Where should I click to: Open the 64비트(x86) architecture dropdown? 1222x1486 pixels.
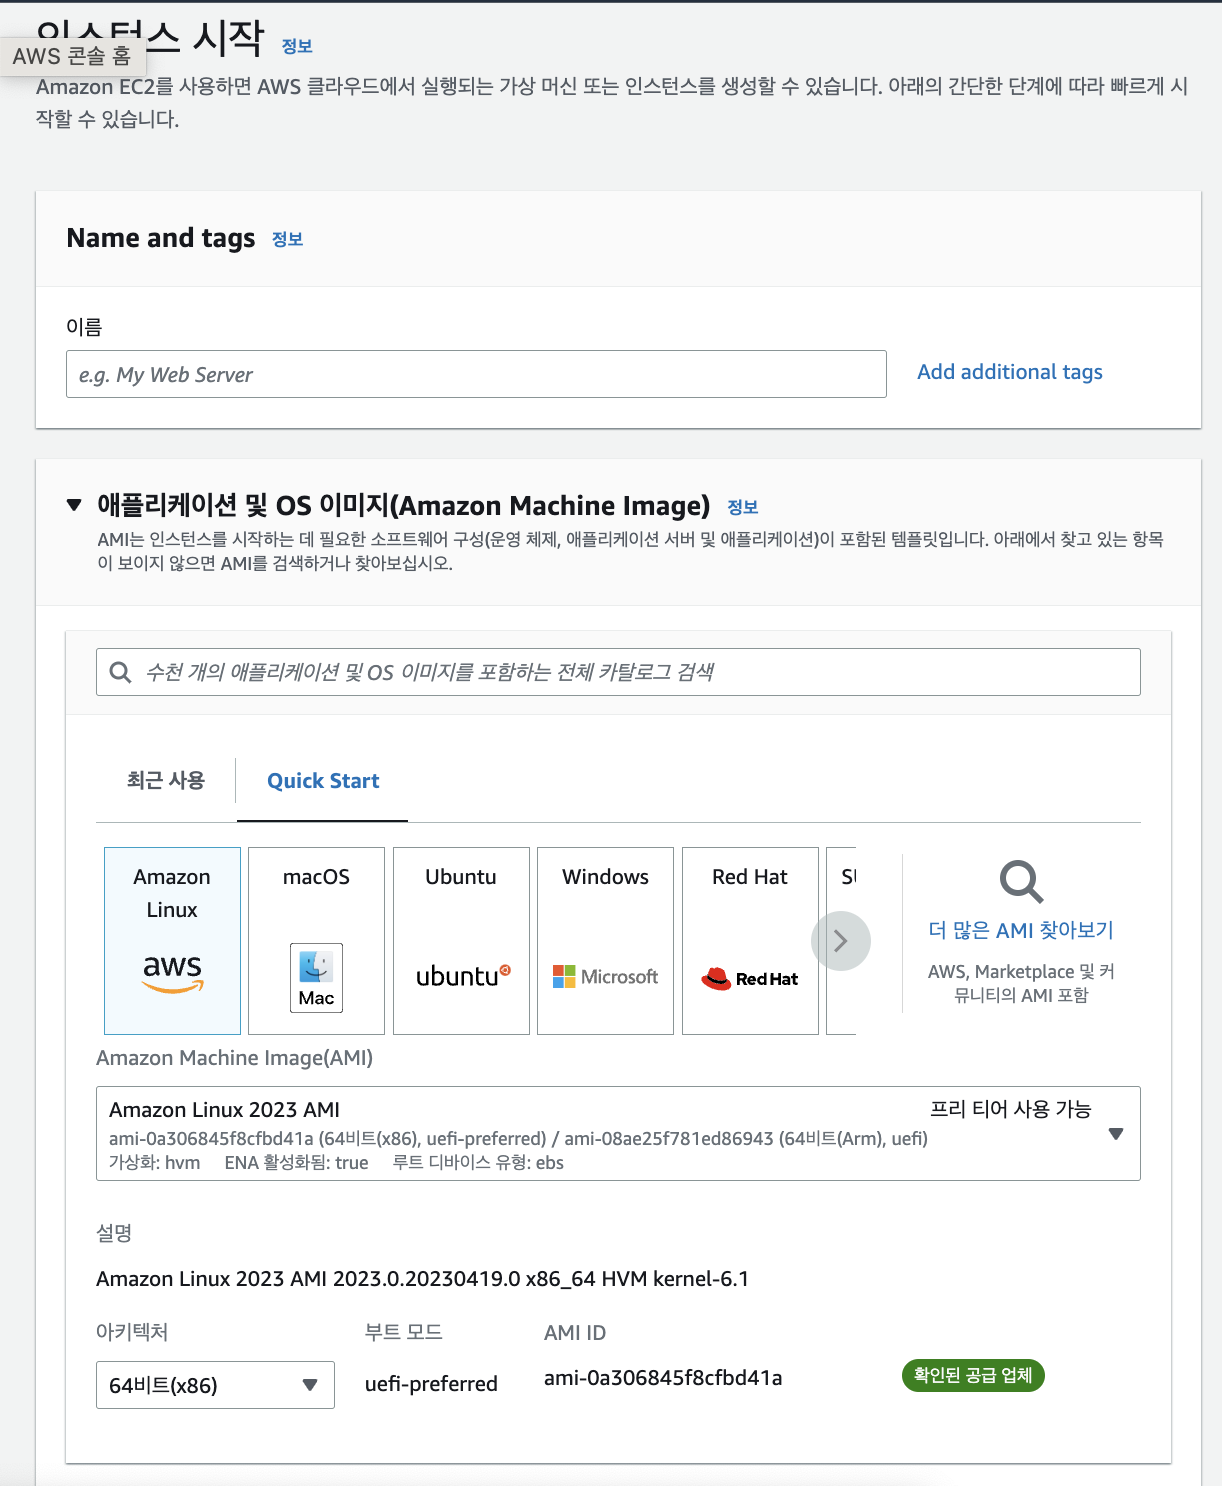point(215,1385)
